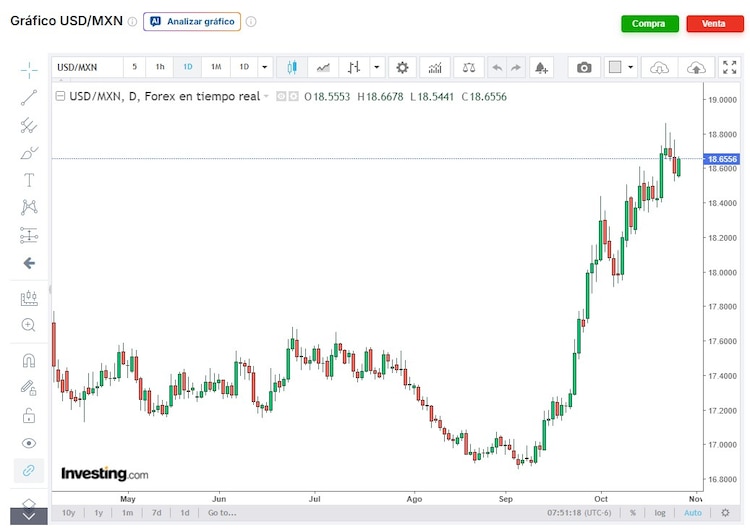Screen dimensions: 750x530
Task: Edit the USD/MXN symbol field
Action: tap(88, 67)
